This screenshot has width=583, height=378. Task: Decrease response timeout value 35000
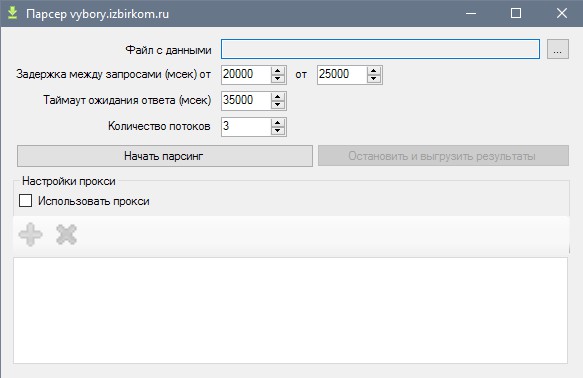tap(278, 105)
